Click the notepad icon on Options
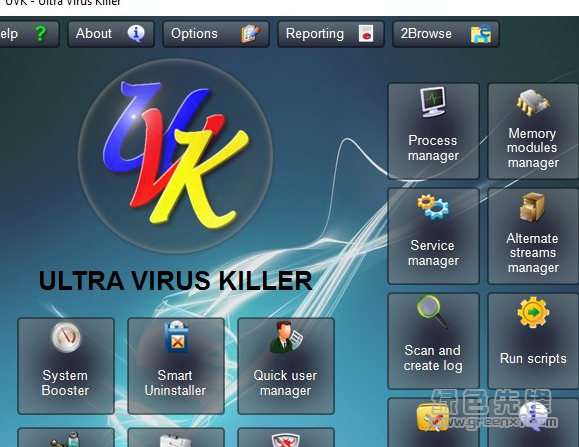 [250, 34]
